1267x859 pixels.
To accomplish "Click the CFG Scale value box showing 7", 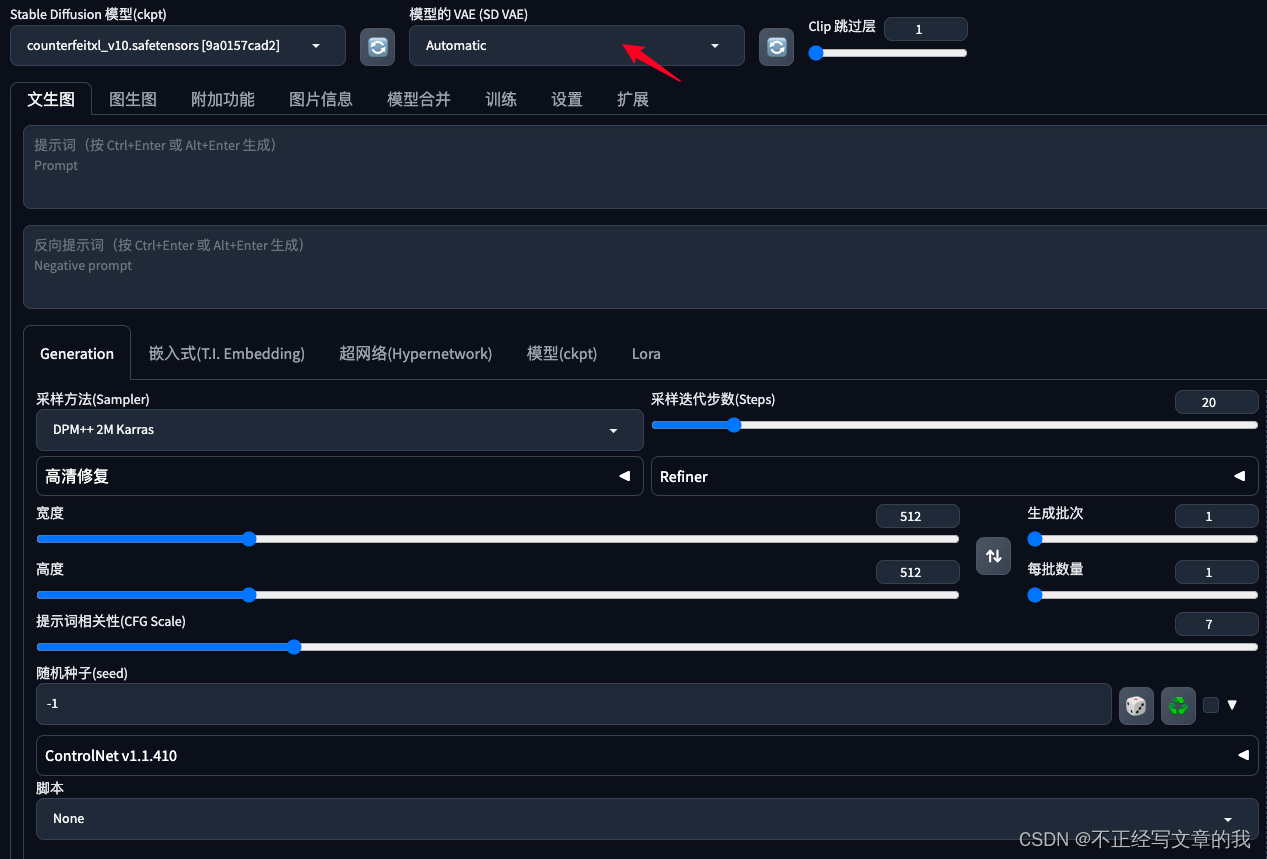I will click(1216, 624).
